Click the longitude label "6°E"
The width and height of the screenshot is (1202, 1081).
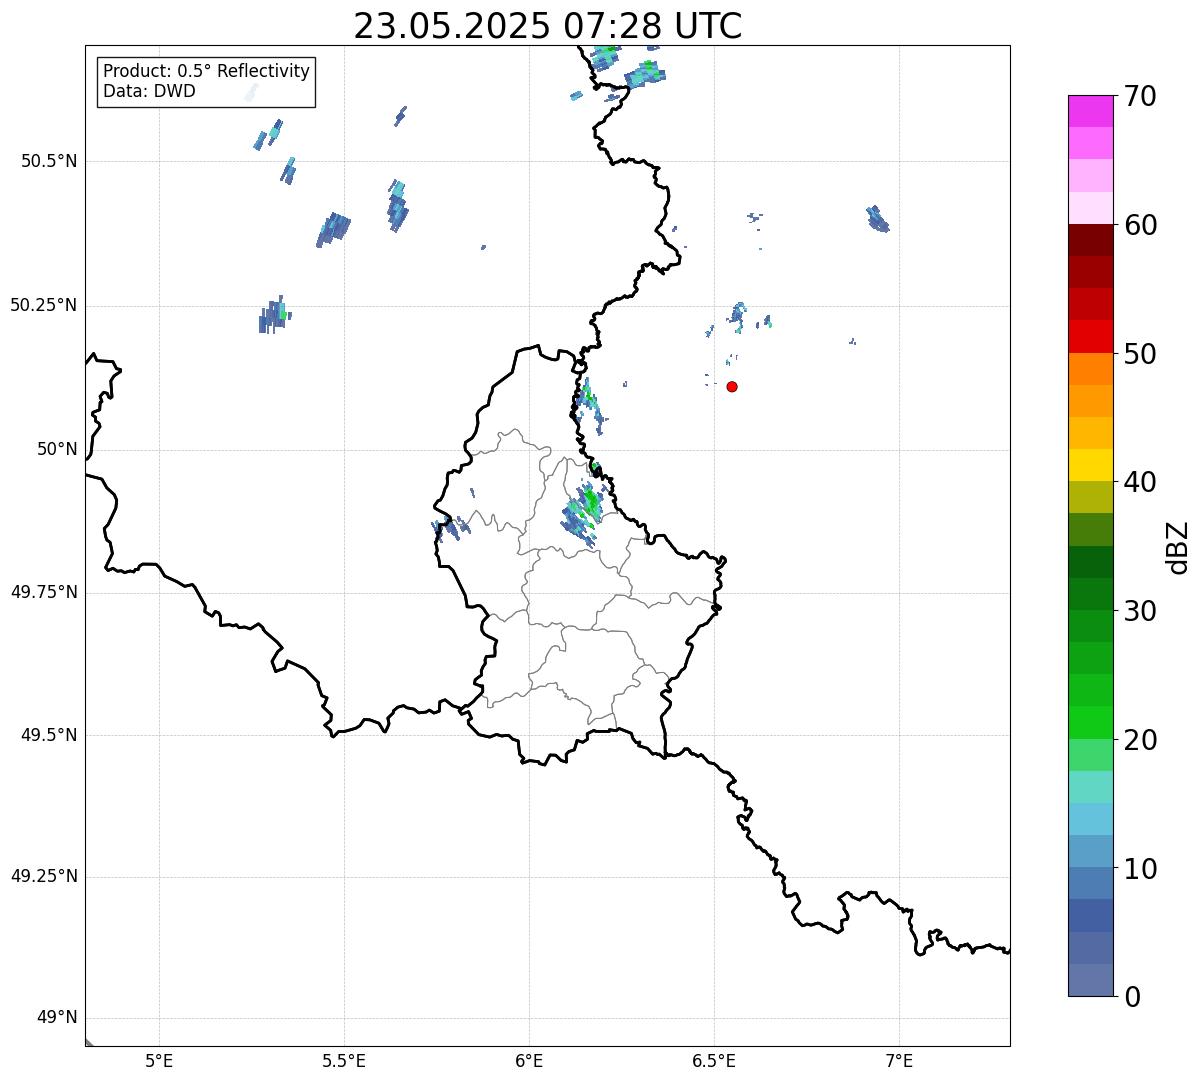[x=529, y=1061]
